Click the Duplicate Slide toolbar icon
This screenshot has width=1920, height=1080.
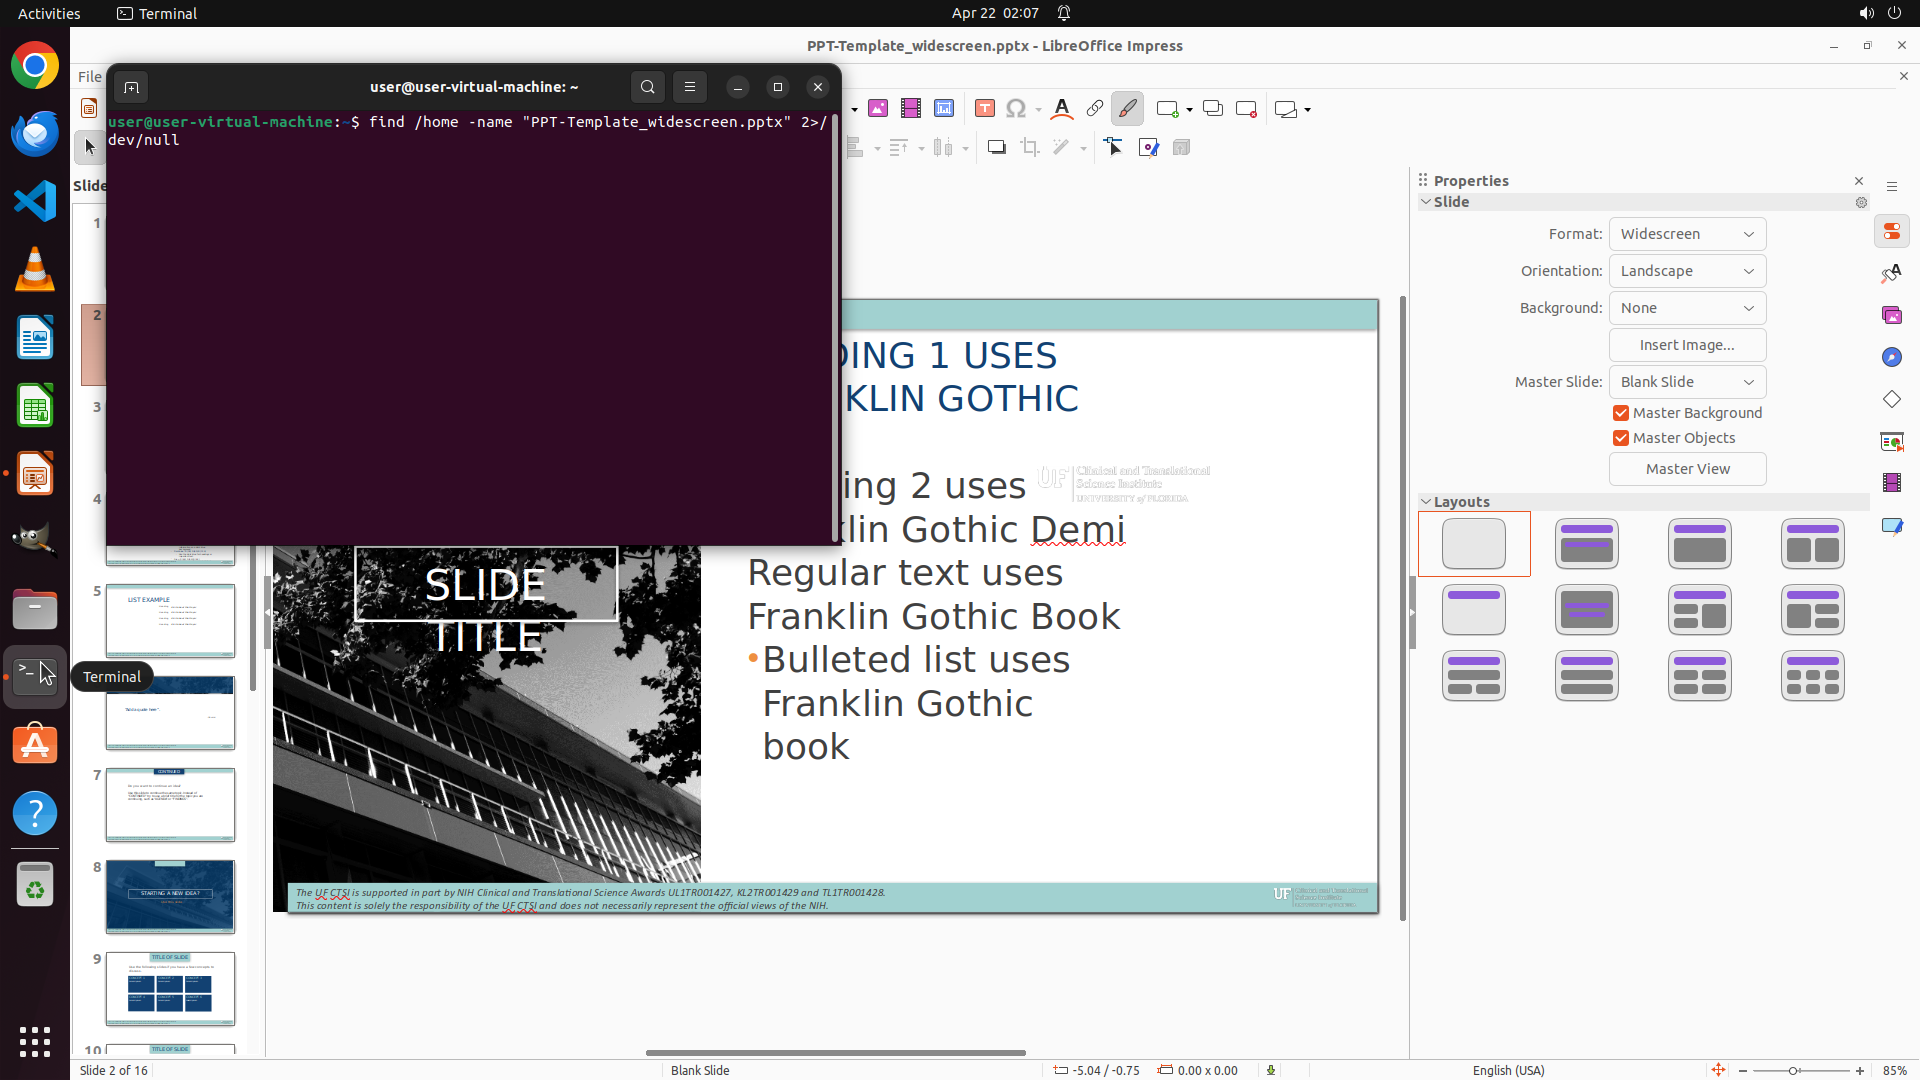(1212, 109)
